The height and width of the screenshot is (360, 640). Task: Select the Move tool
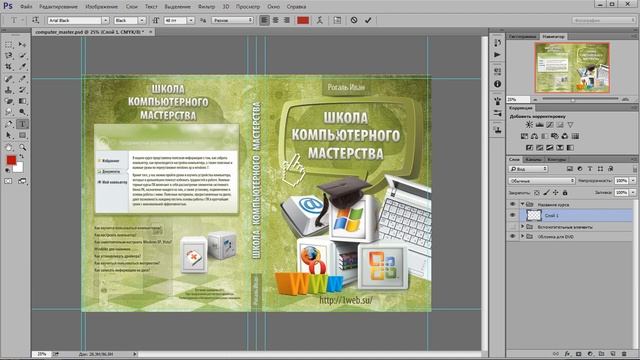click(22, 44)
